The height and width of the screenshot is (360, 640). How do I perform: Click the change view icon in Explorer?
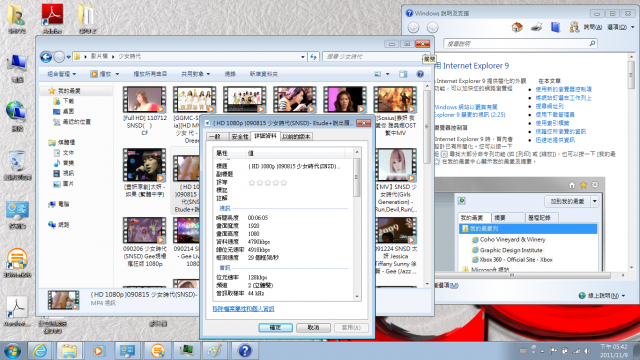[x=378, y=74]
